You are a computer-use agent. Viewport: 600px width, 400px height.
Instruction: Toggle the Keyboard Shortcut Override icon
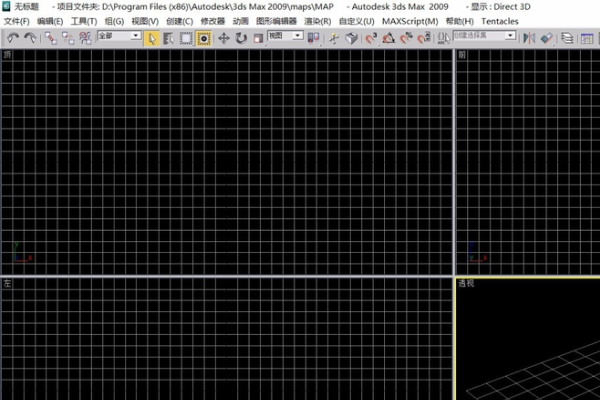click(x=351, y=38)
